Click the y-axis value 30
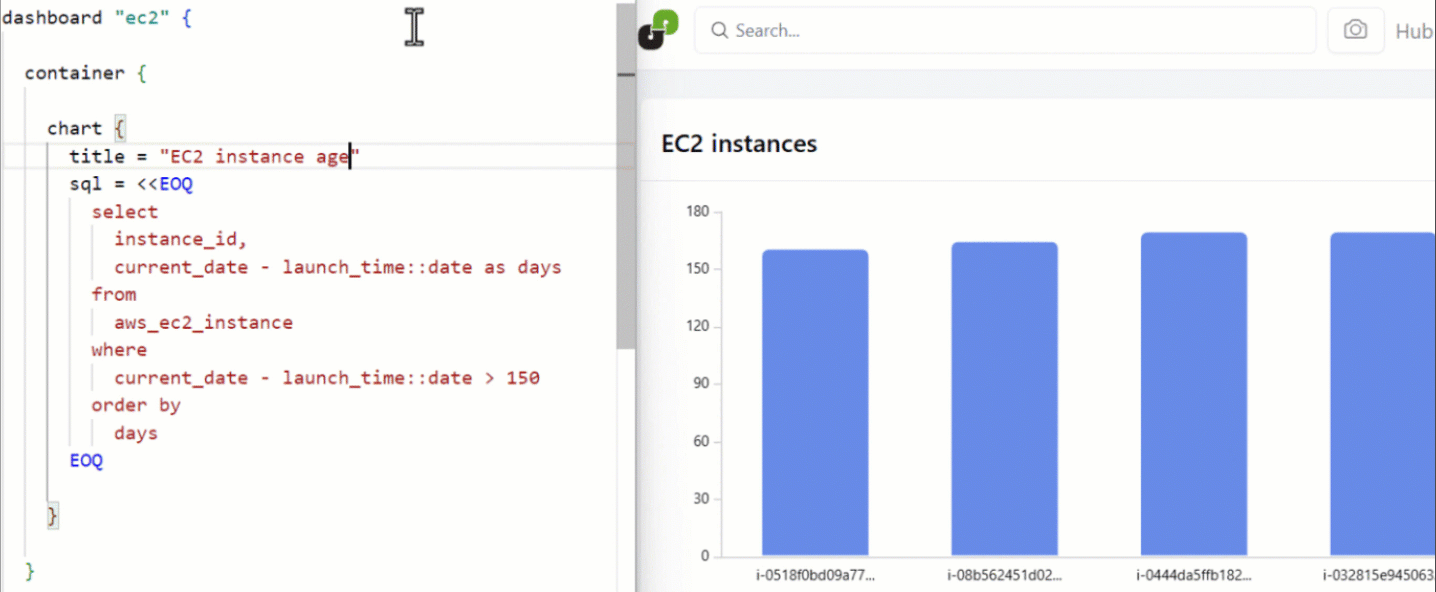 702,499
